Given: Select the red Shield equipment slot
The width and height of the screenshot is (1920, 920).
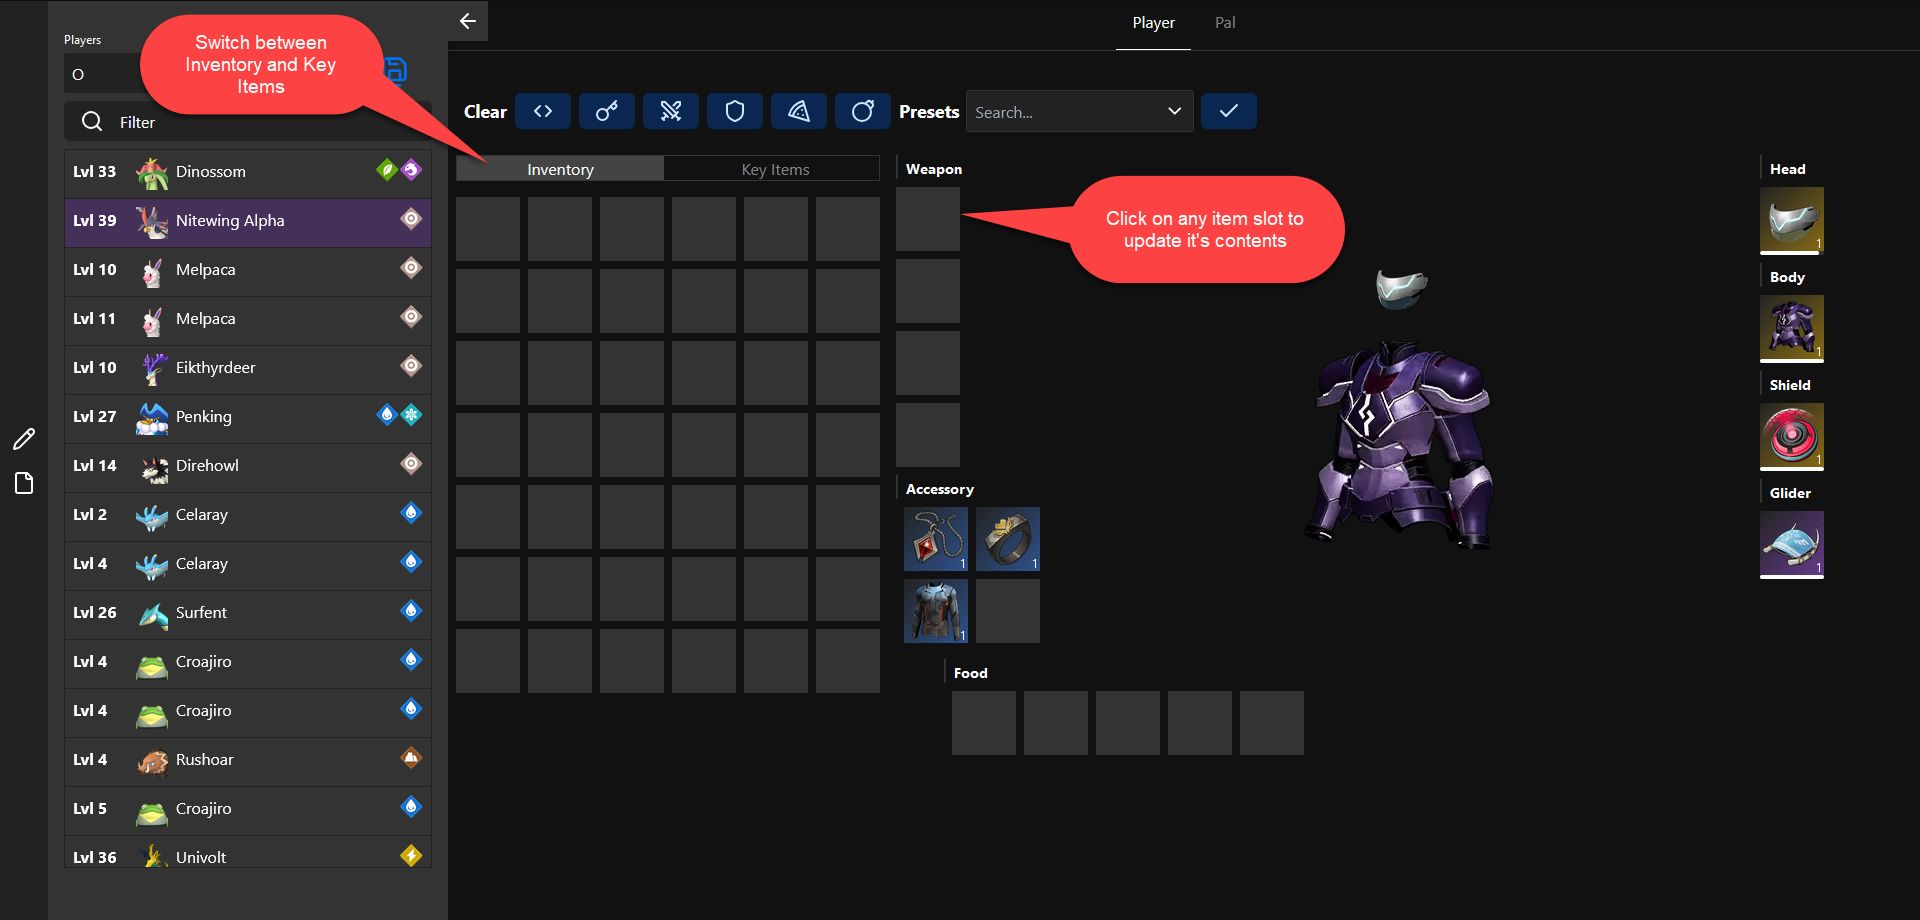Looking at the screenshot, I should click(x=1792, y=436).
